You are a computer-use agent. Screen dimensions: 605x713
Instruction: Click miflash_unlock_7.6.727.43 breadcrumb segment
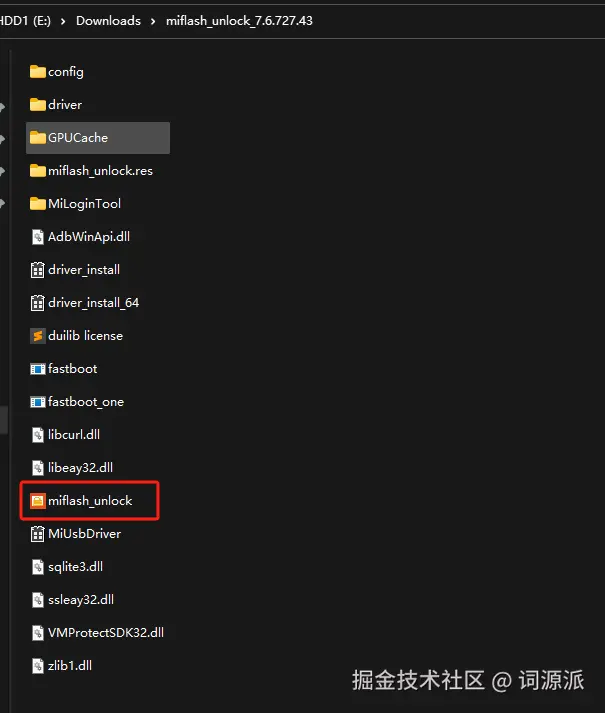tap(239, 21)
